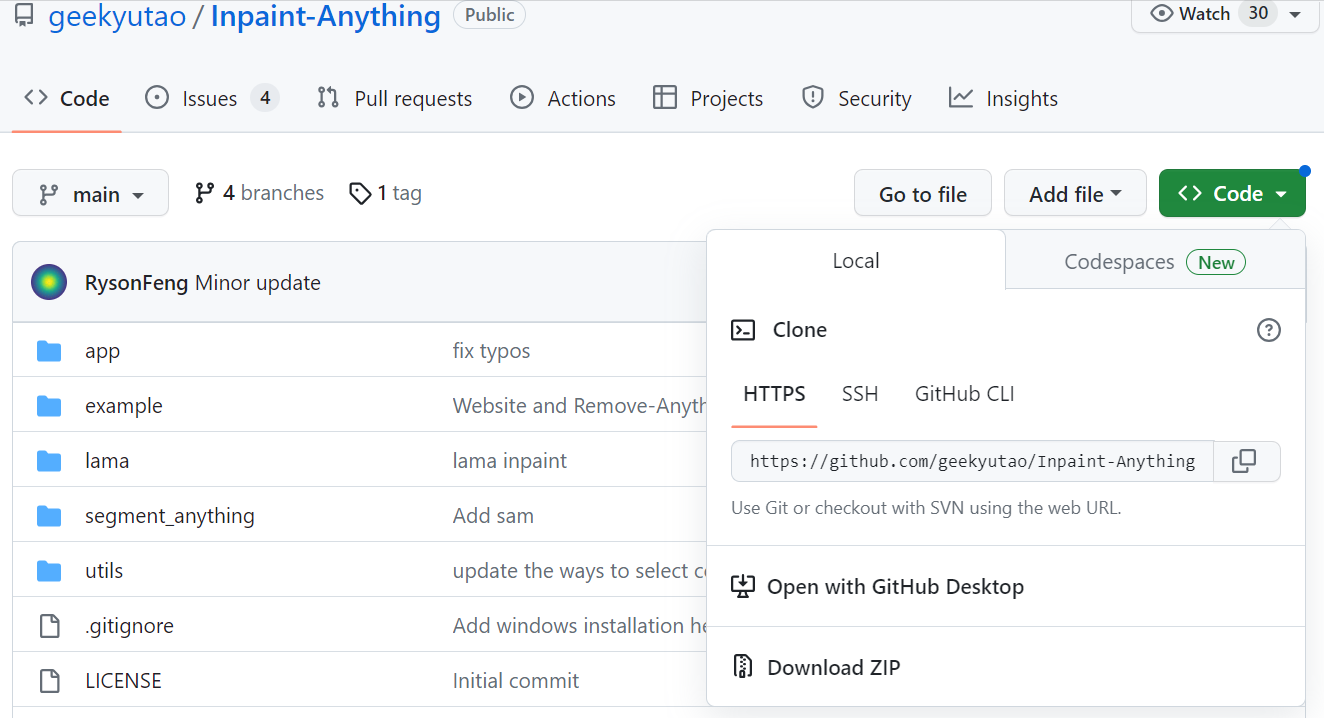Image resolution: width=1324 pixels, height=718 pixels.
Task: Click the .gitignore file icon
Action: coord(49,626)
